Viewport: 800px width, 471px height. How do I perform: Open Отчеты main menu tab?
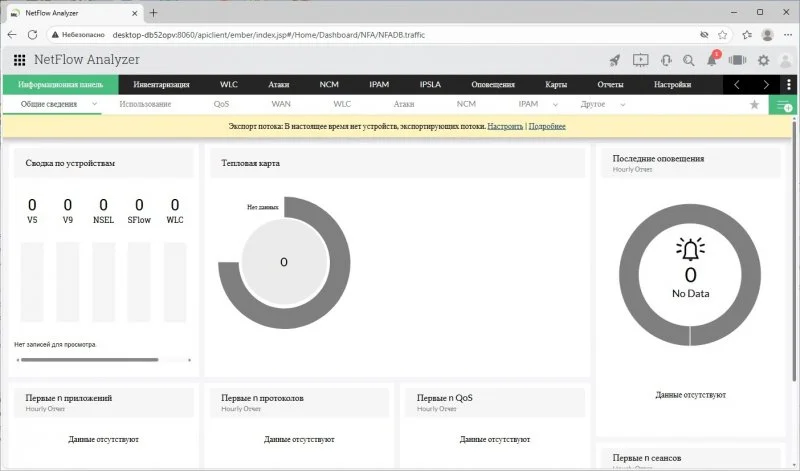(610, 85)
